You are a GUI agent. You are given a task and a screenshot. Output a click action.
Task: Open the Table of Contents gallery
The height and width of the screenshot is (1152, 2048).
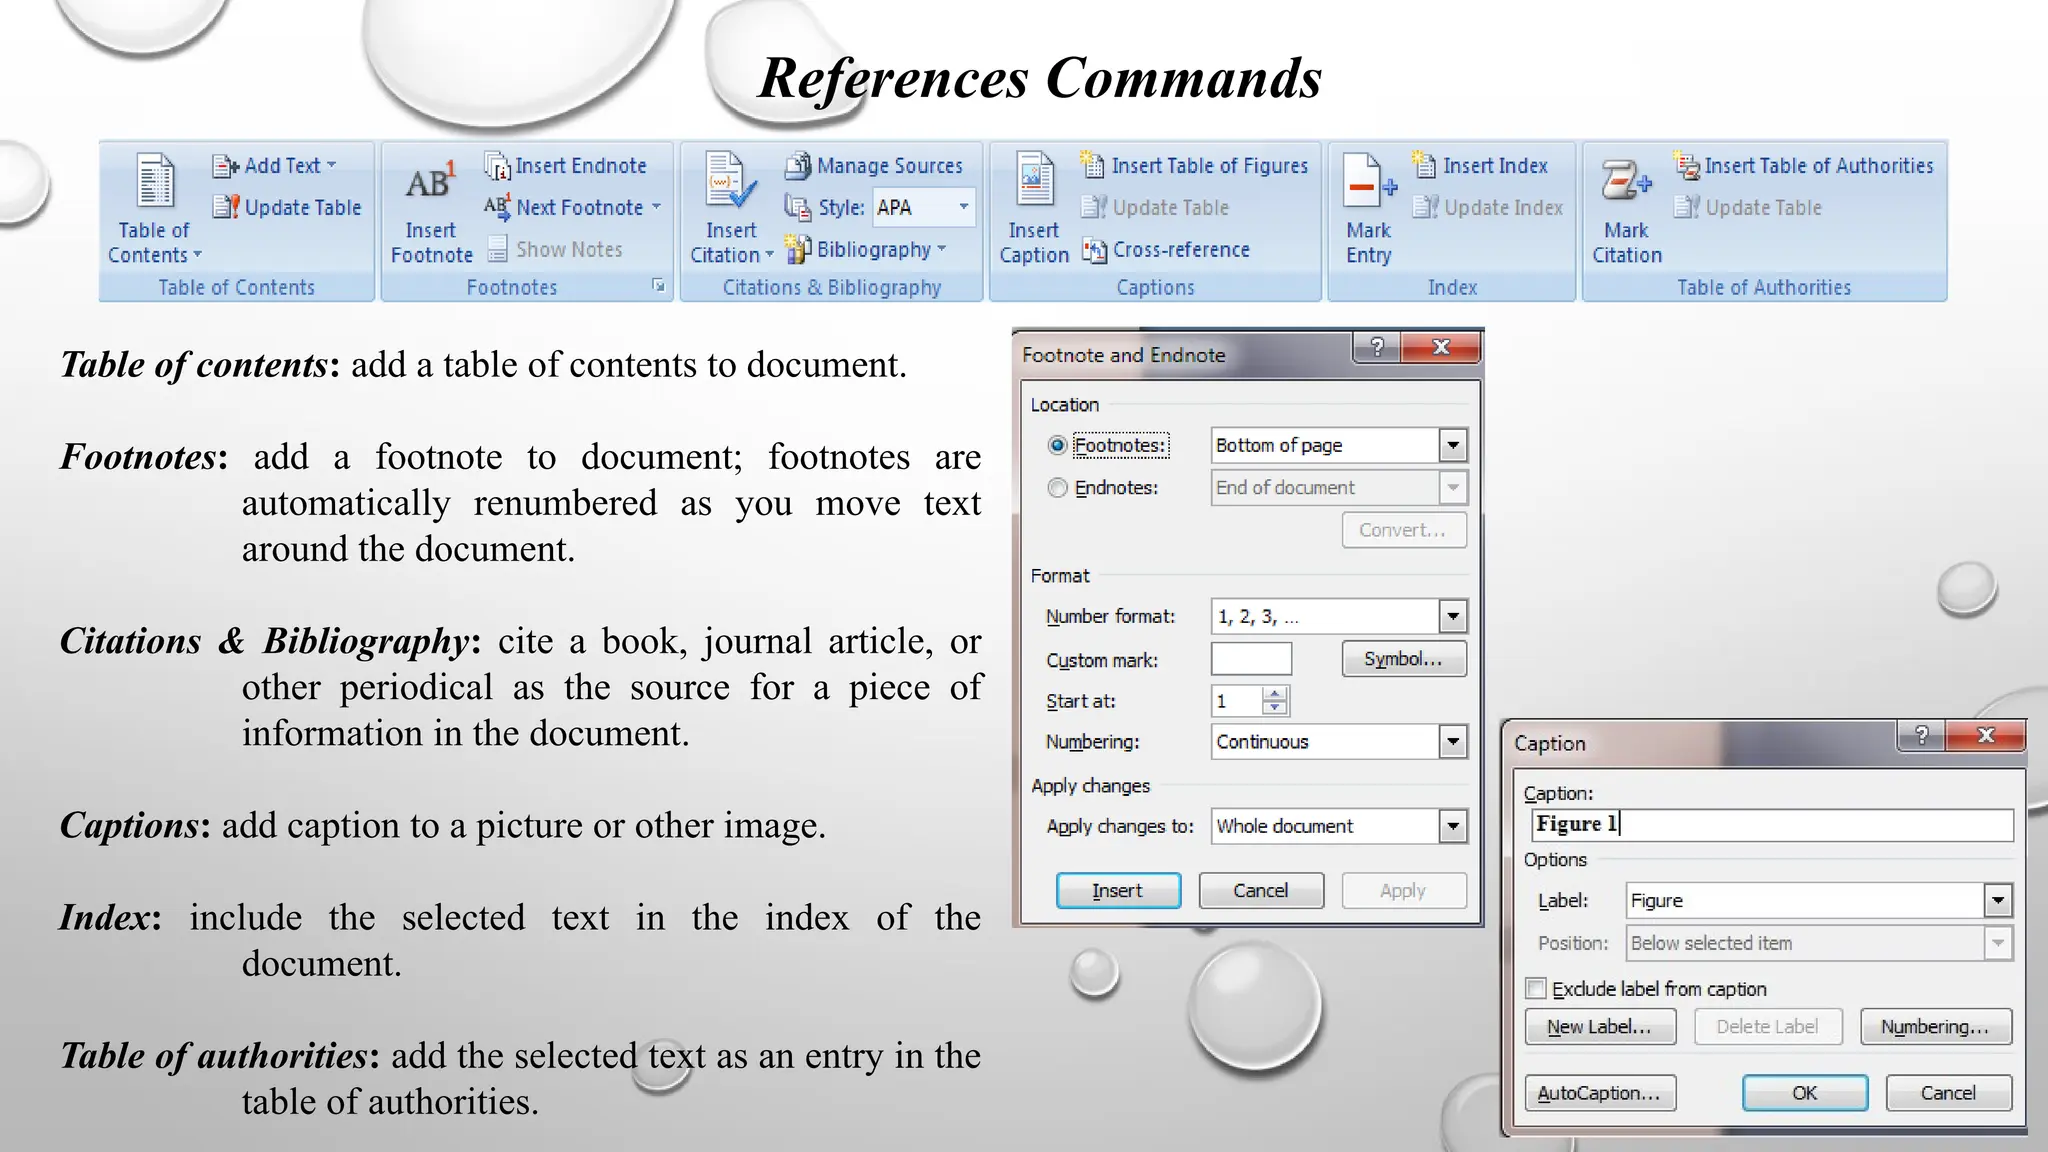(154, 209)
